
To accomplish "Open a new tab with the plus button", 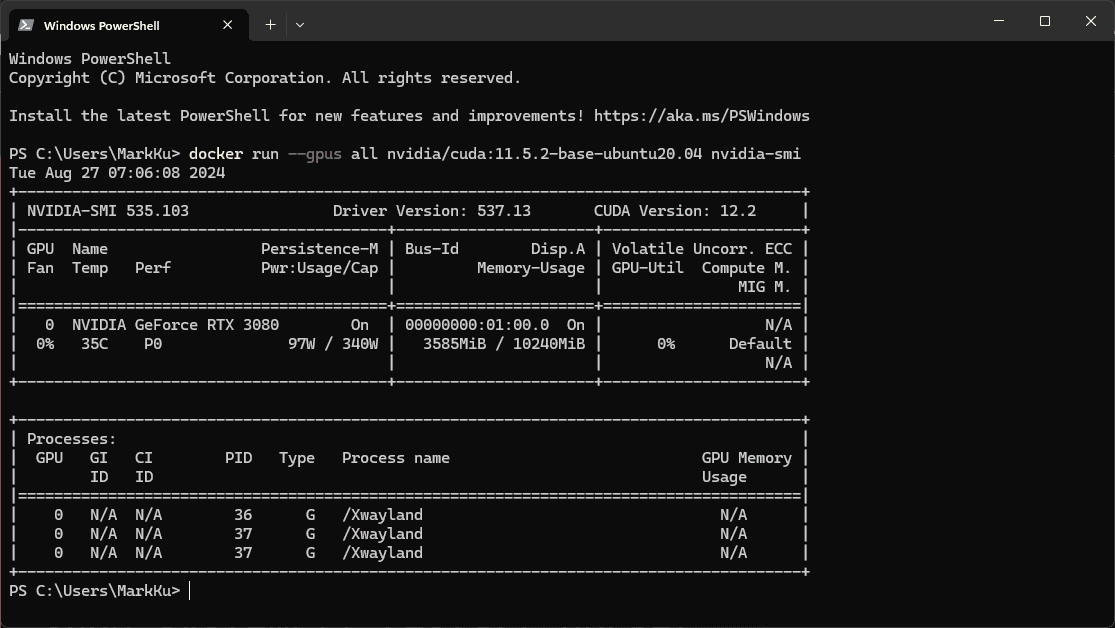I will 270,25.
